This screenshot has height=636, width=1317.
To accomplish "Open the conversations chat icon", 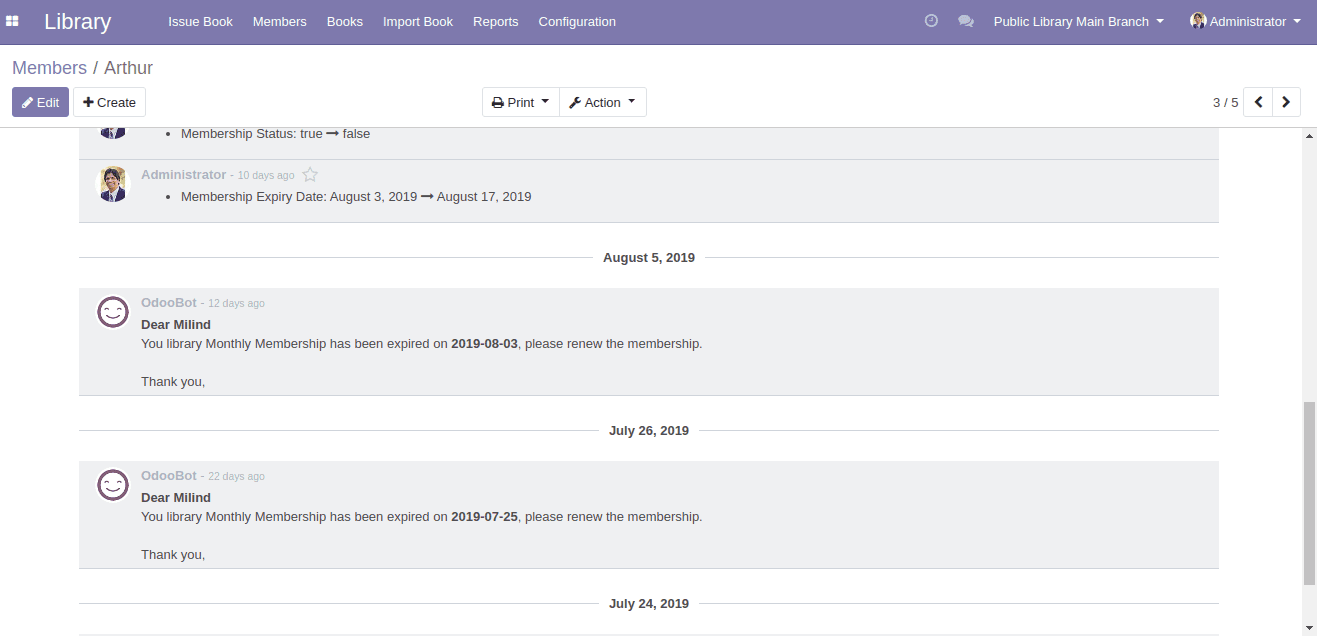I will click(x=966, y=21).
